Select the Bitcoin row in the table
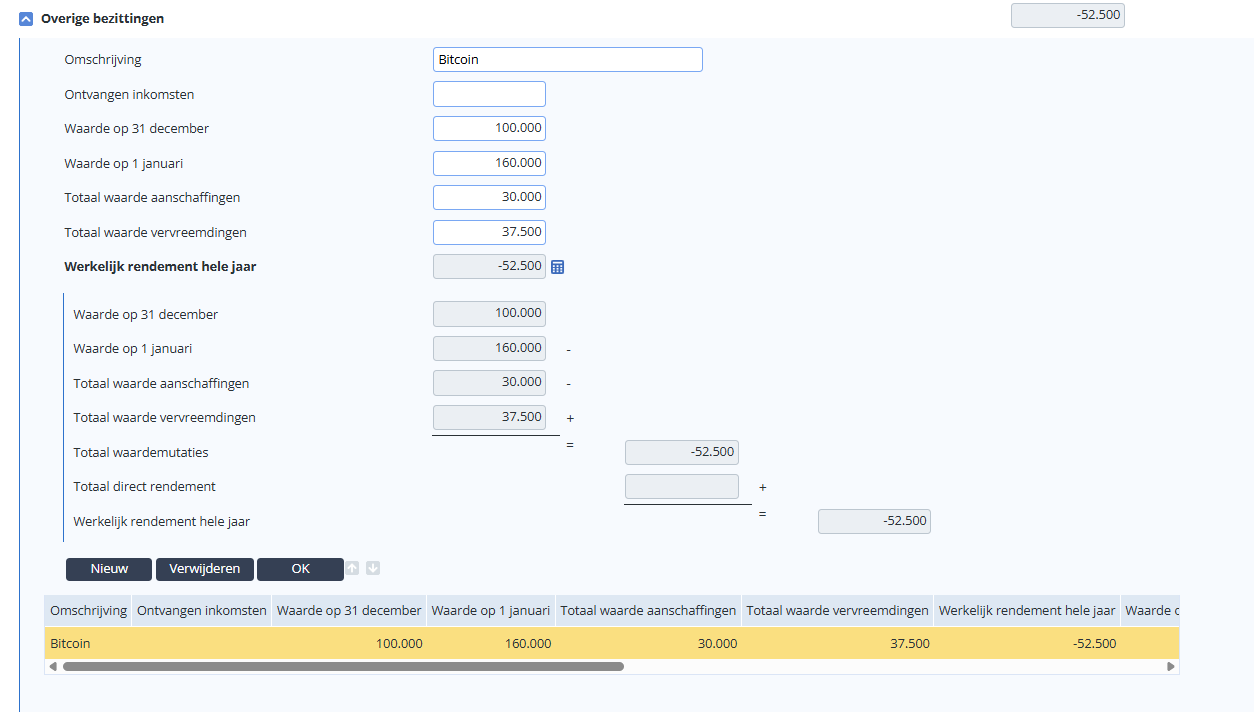The height and width of the screenshot is (714, 1254). pyautogui.click(x=611, y=643)
